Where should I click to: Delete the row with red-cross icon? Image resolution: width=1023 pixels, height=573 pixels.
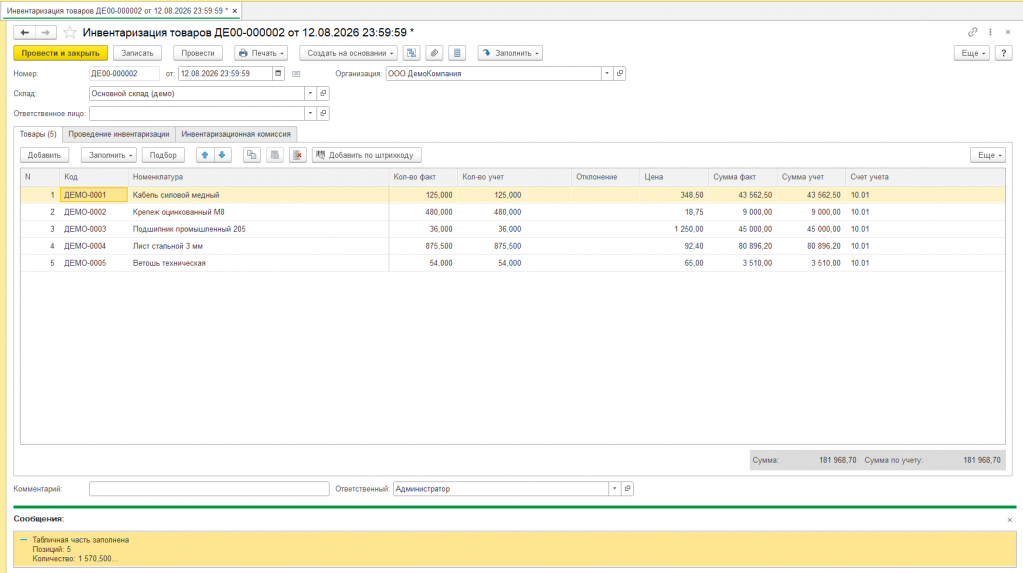(298, 155)
